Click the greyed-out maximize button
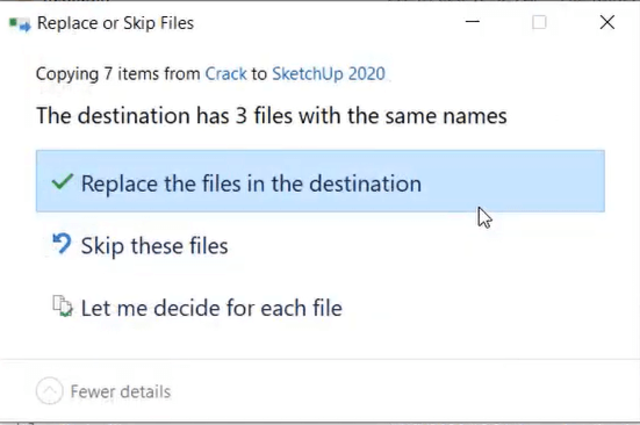 [x=539, y=22]
